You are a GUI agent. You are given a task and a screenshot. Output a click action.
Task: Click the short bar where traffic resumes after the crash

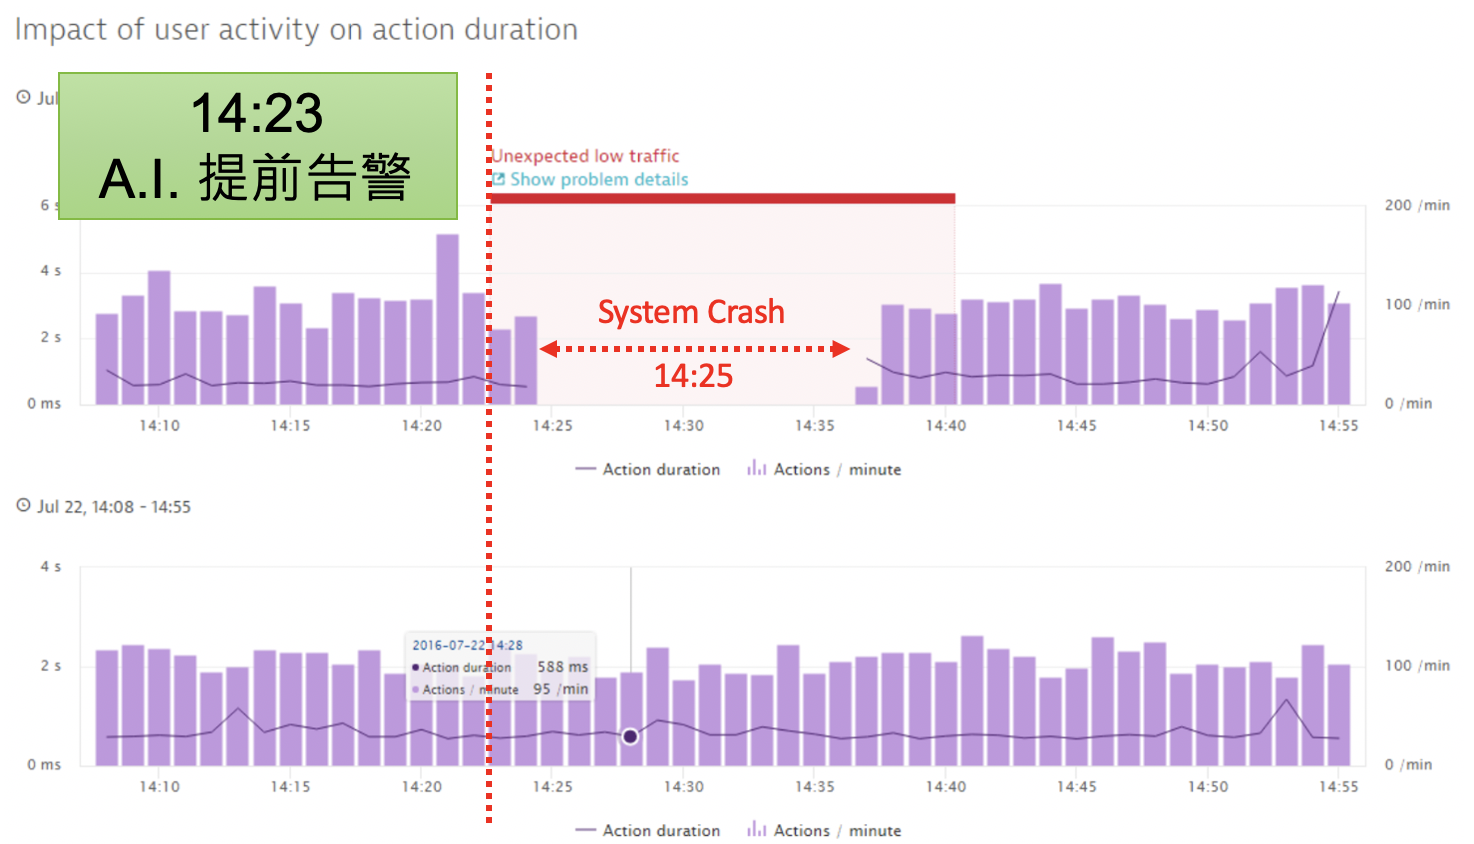tap(866, 395)
